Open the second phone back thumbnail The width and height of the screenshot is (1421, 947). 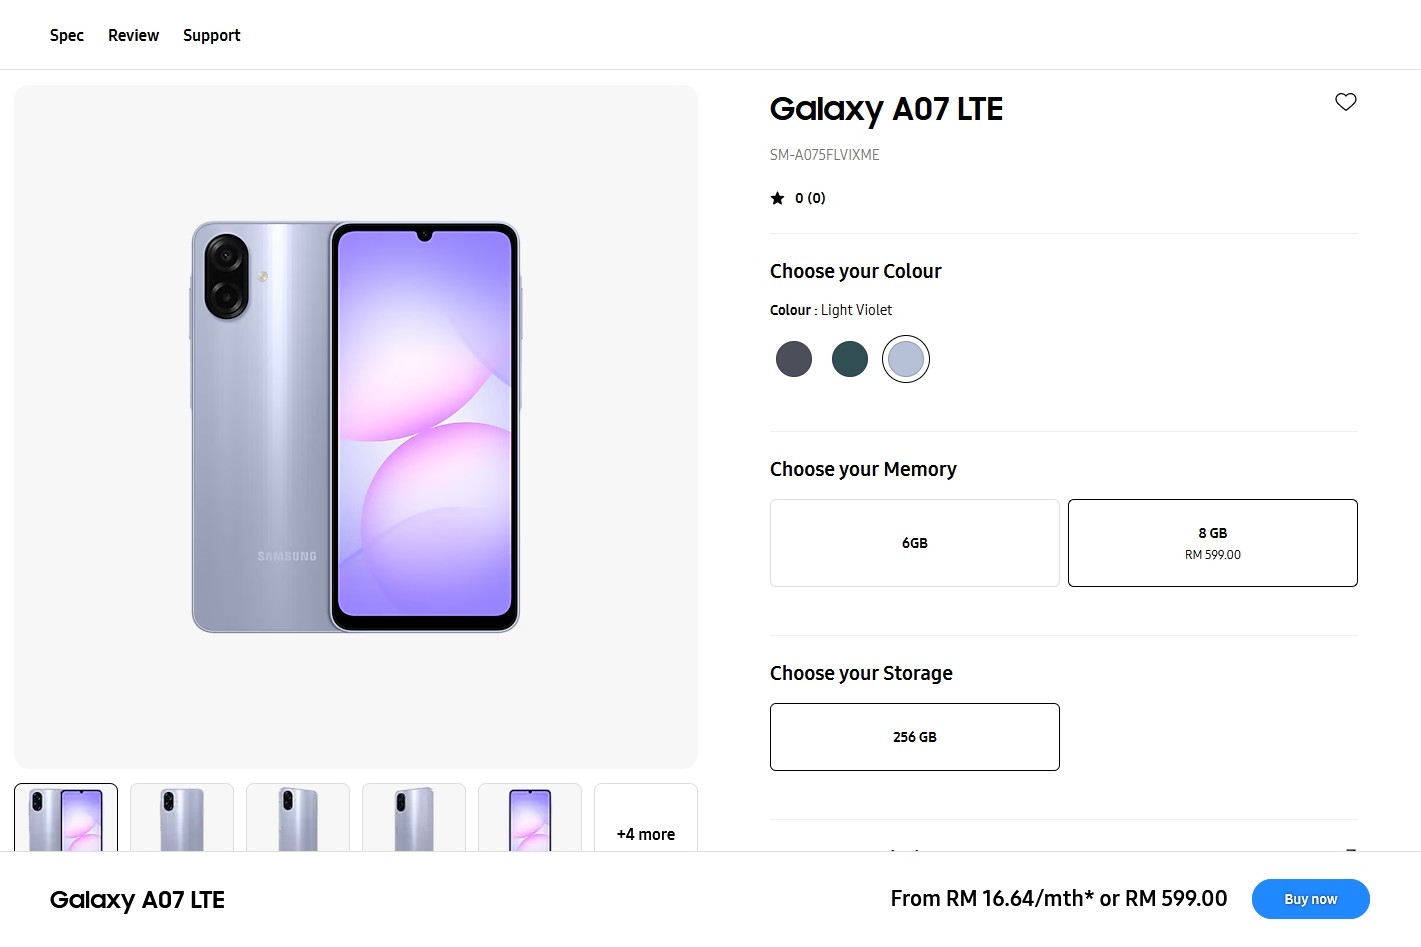click(182, 818)
